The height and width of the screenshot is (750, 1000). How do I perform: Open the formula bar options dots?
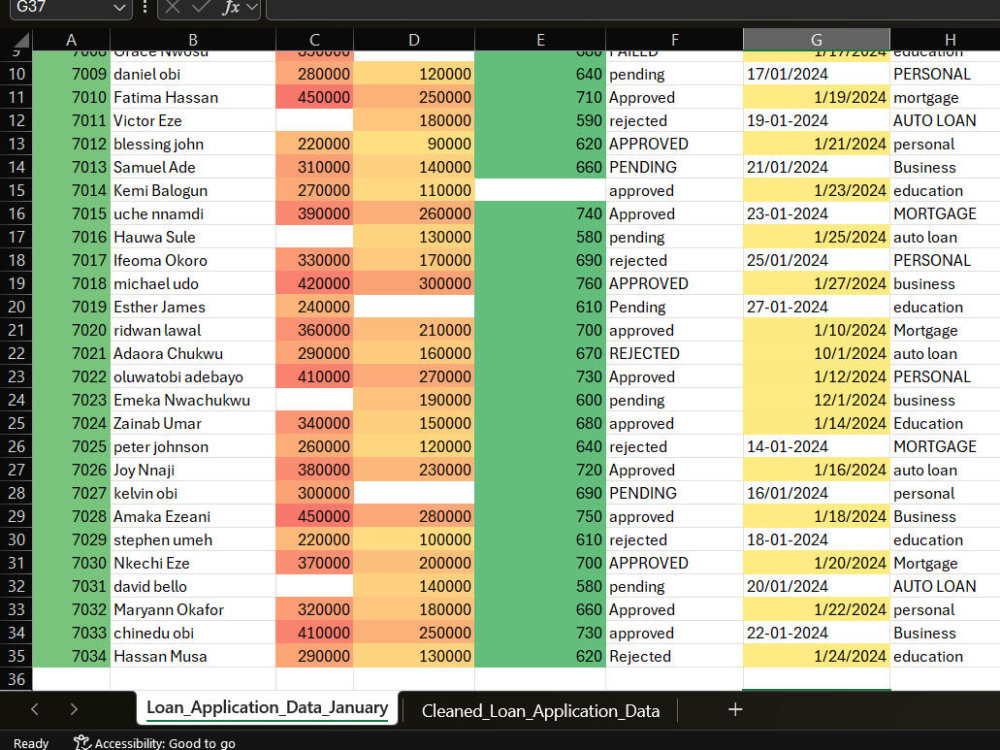[145, 7]
